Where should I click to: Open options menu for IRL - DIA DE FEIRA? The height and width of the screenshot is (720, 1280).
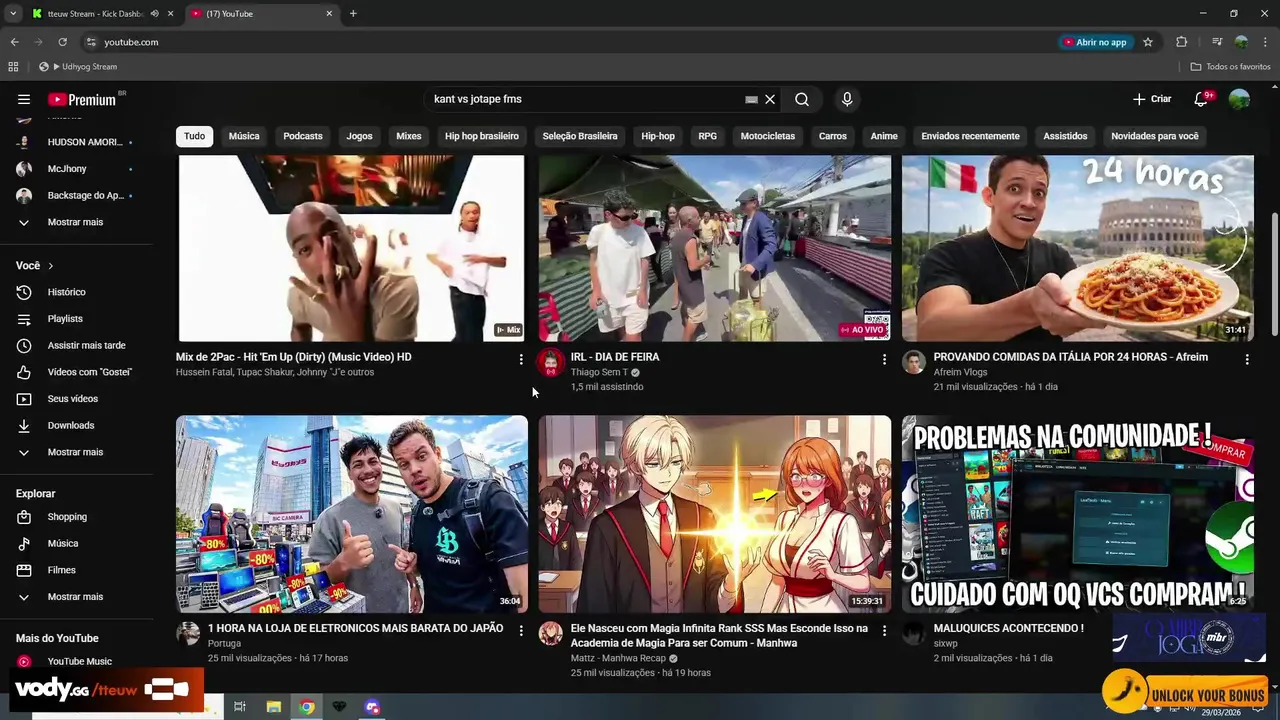(x=883, y=358)
